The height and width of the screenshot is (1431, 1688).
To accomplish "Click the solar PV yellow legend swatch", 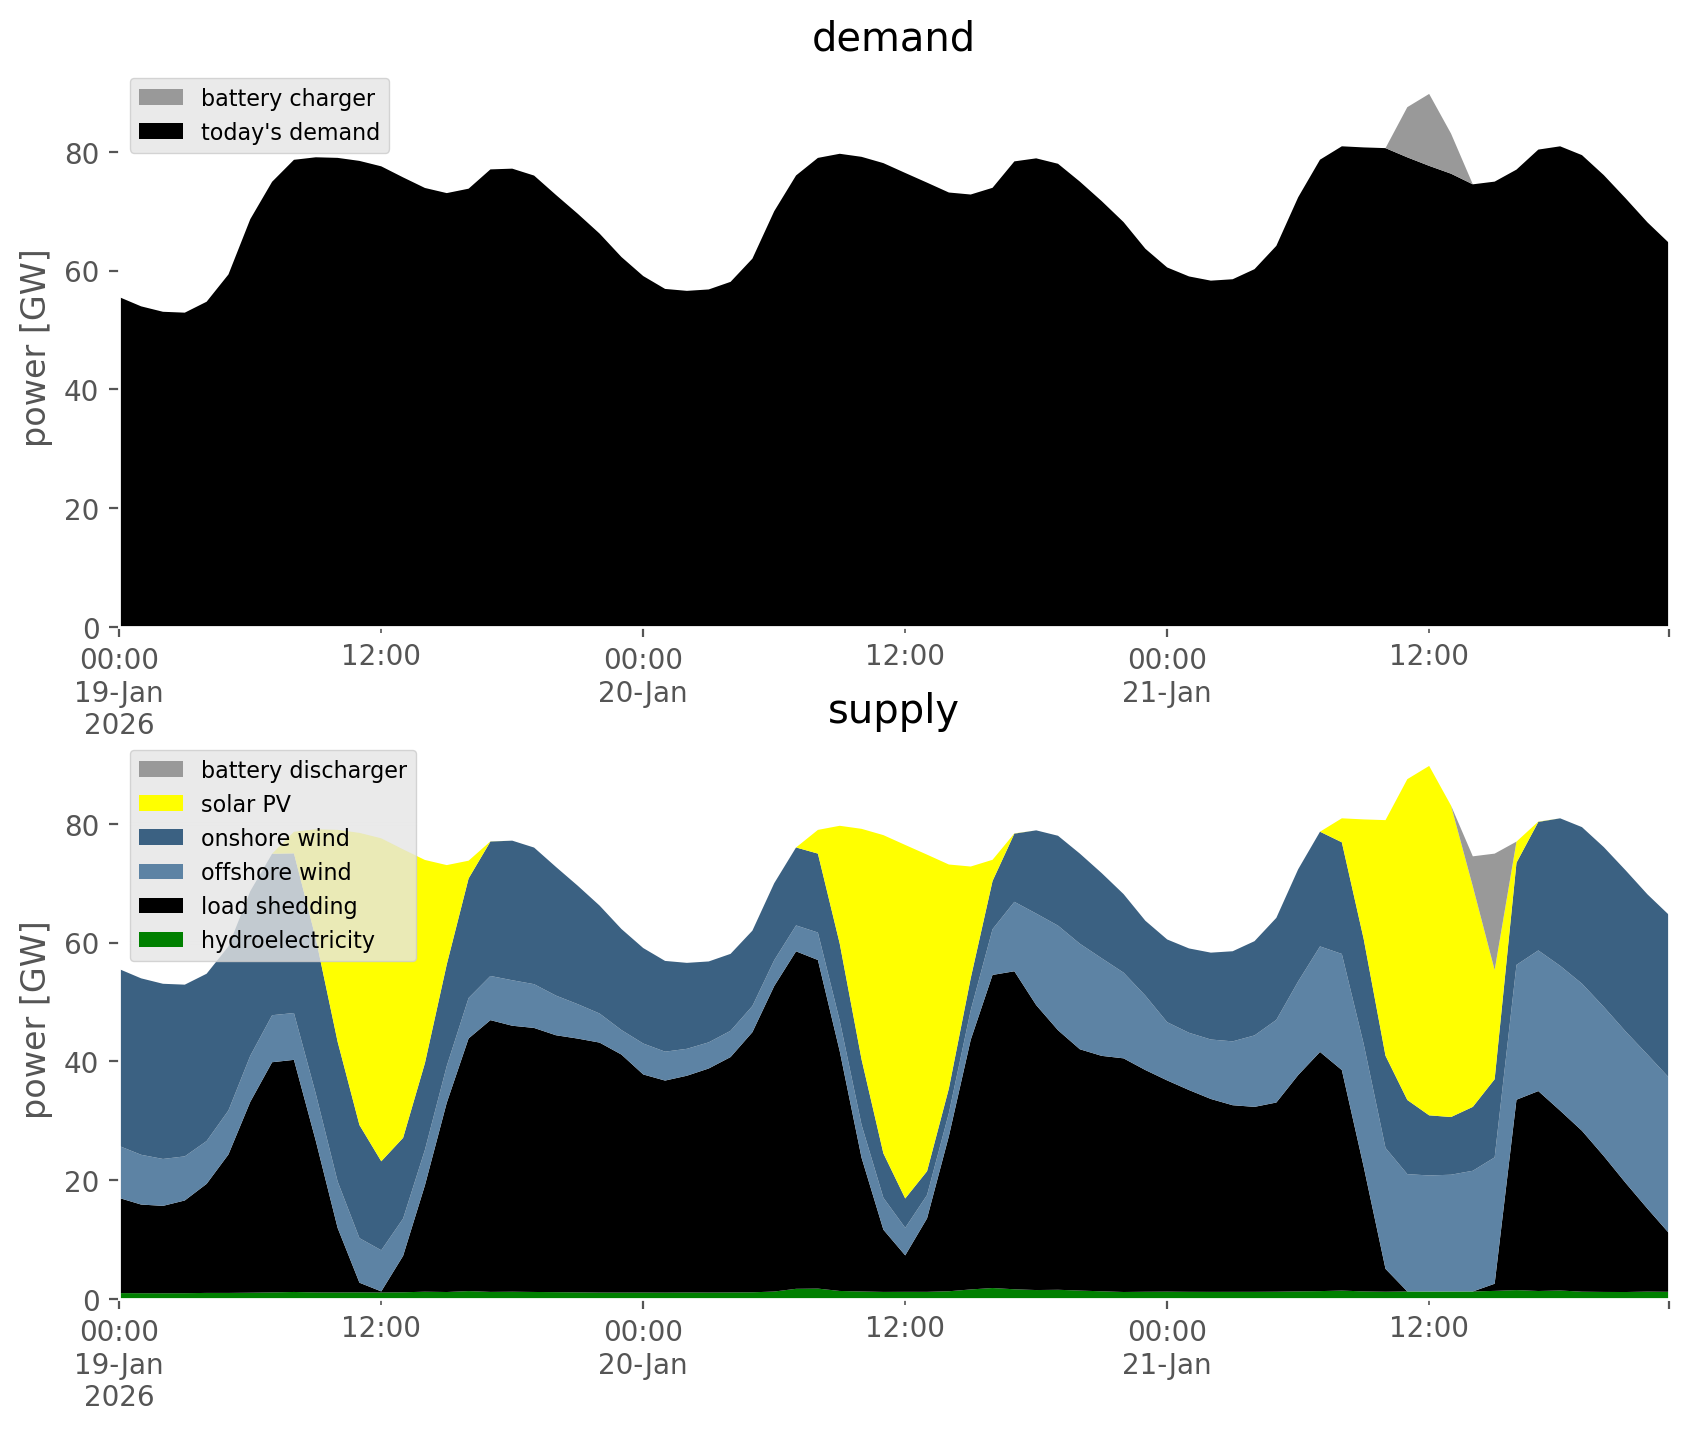I will [161, 804].
